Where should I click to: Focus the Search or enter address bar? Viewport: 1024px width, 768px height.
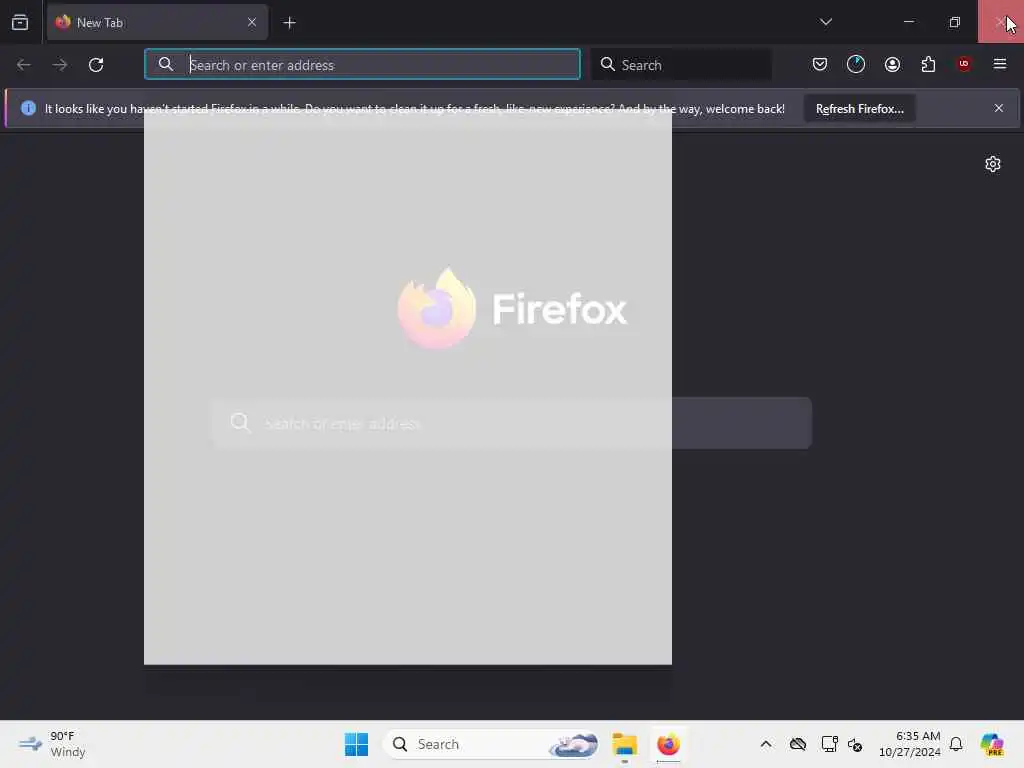pos(362,65)
